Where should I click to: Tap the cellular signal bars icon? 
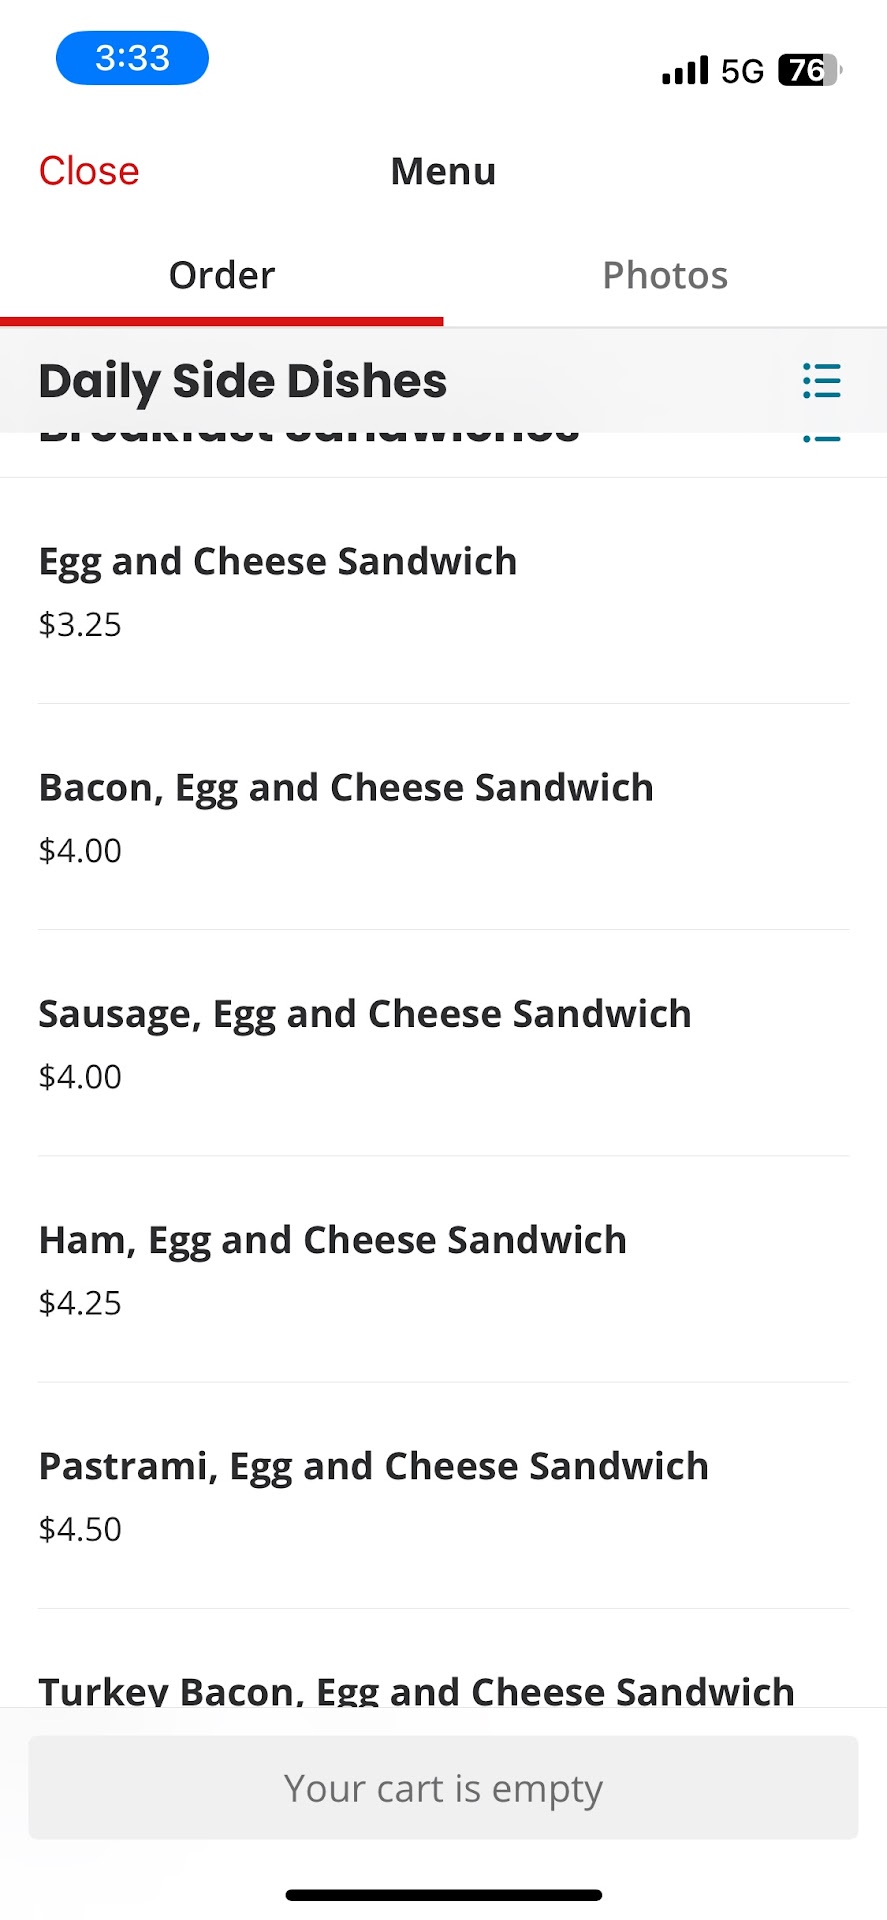click(x=685, y=71)
